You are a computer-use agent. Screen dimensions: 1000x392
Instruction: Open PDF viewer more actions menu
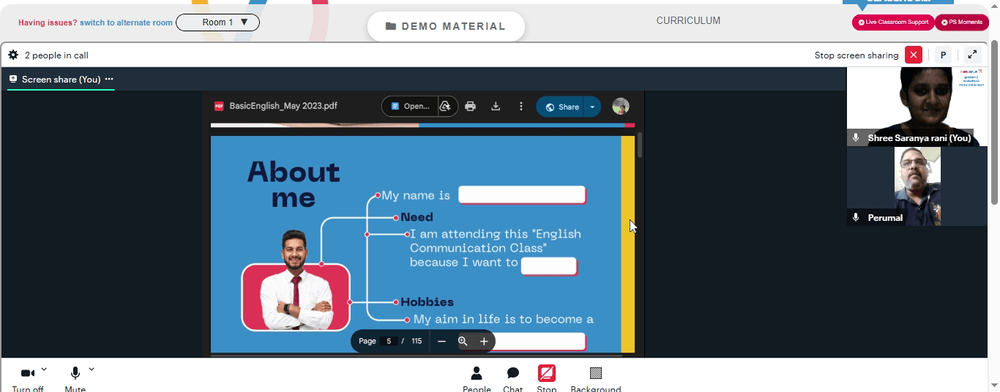pyautogui.click(x=520, y=106)
